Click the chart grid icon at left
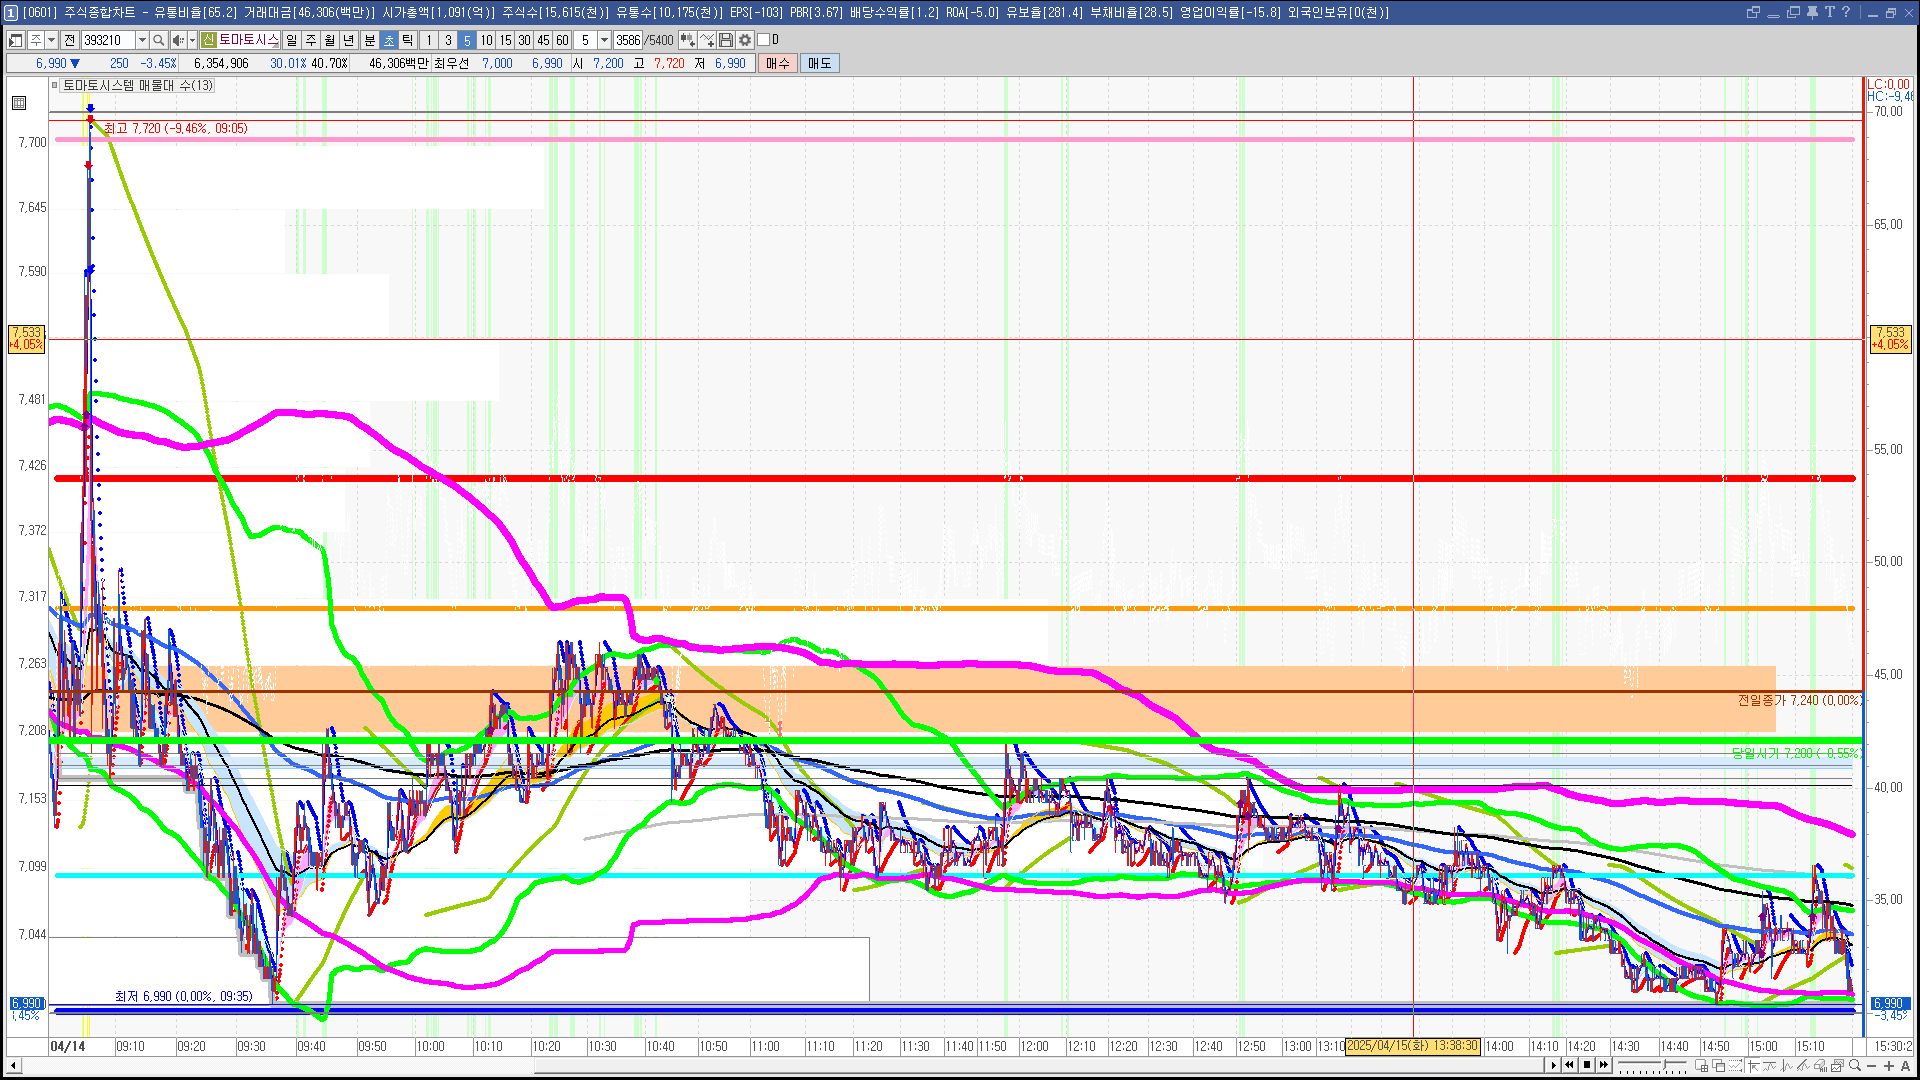Screen dimensions: 1920x1080 19,103
